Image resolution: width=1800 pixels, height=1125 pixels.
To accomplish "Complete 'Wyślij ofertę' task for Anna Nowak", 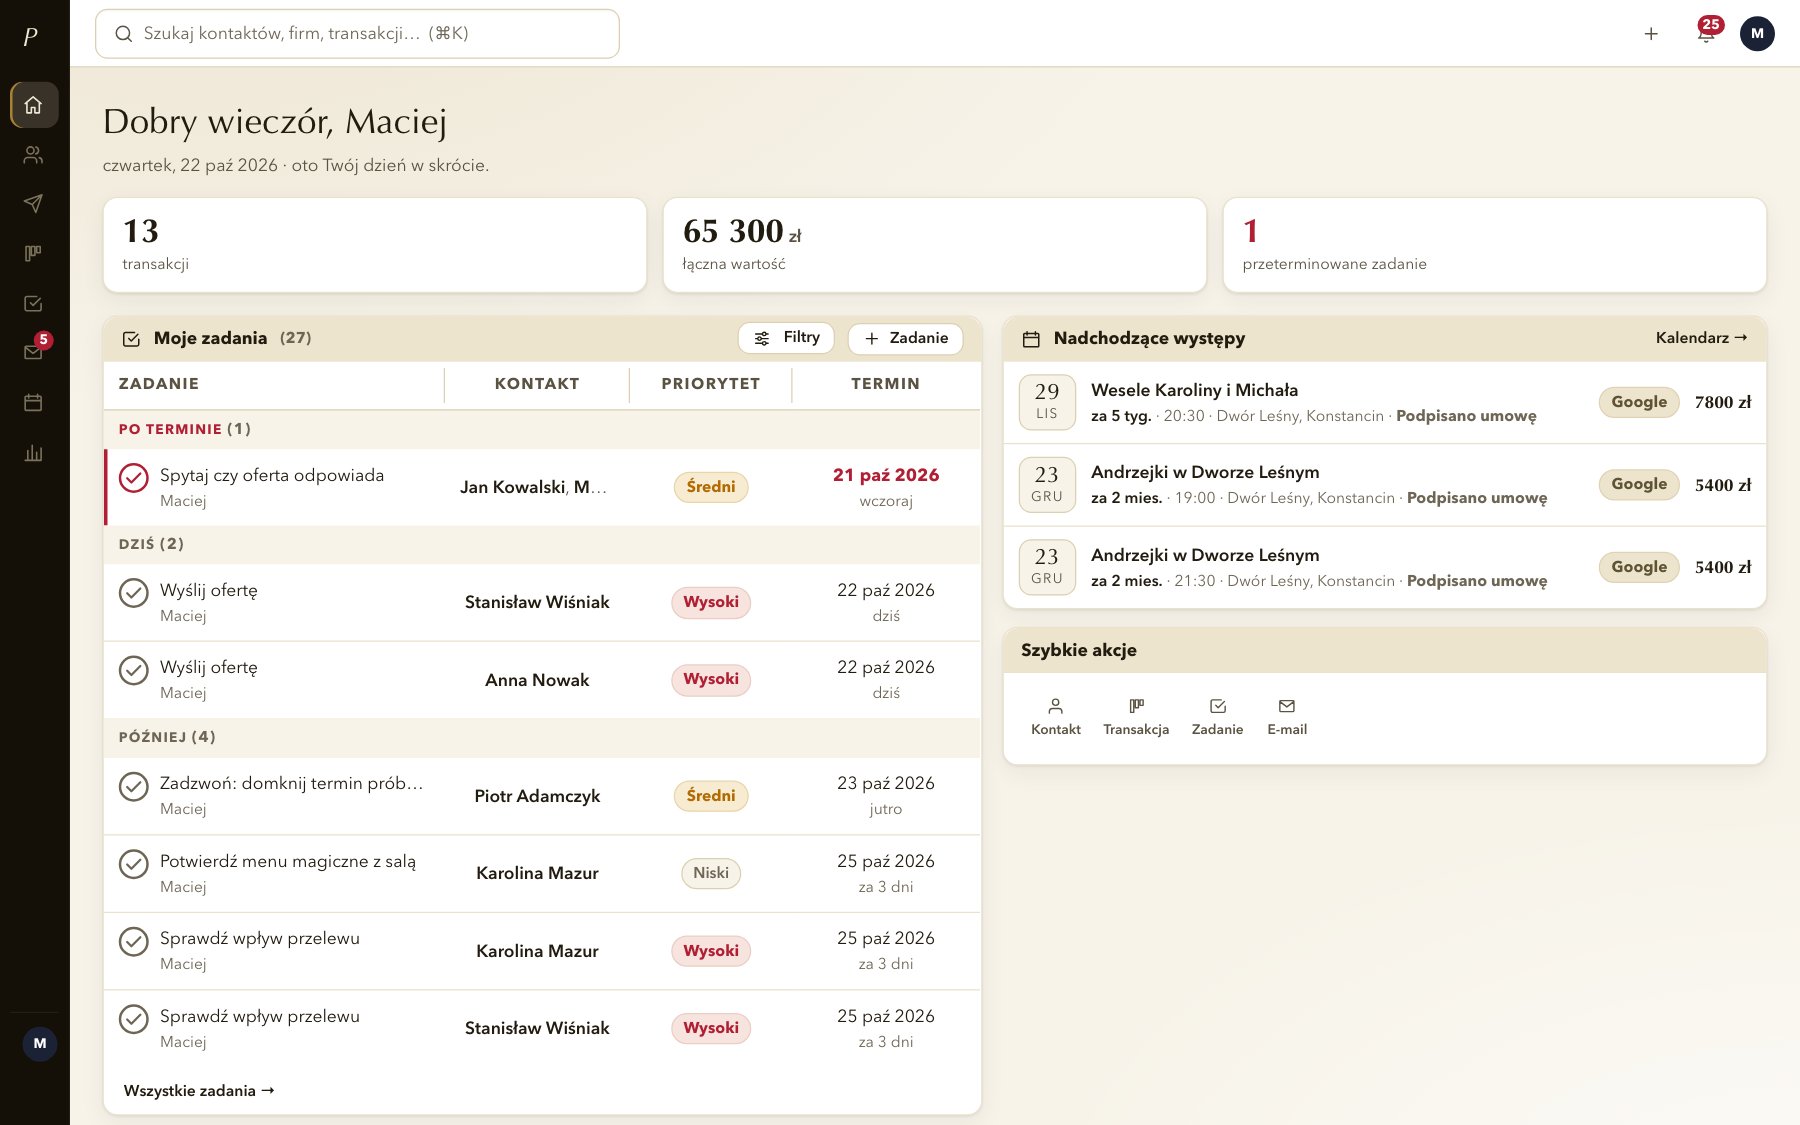I will (x=134, y=670).
